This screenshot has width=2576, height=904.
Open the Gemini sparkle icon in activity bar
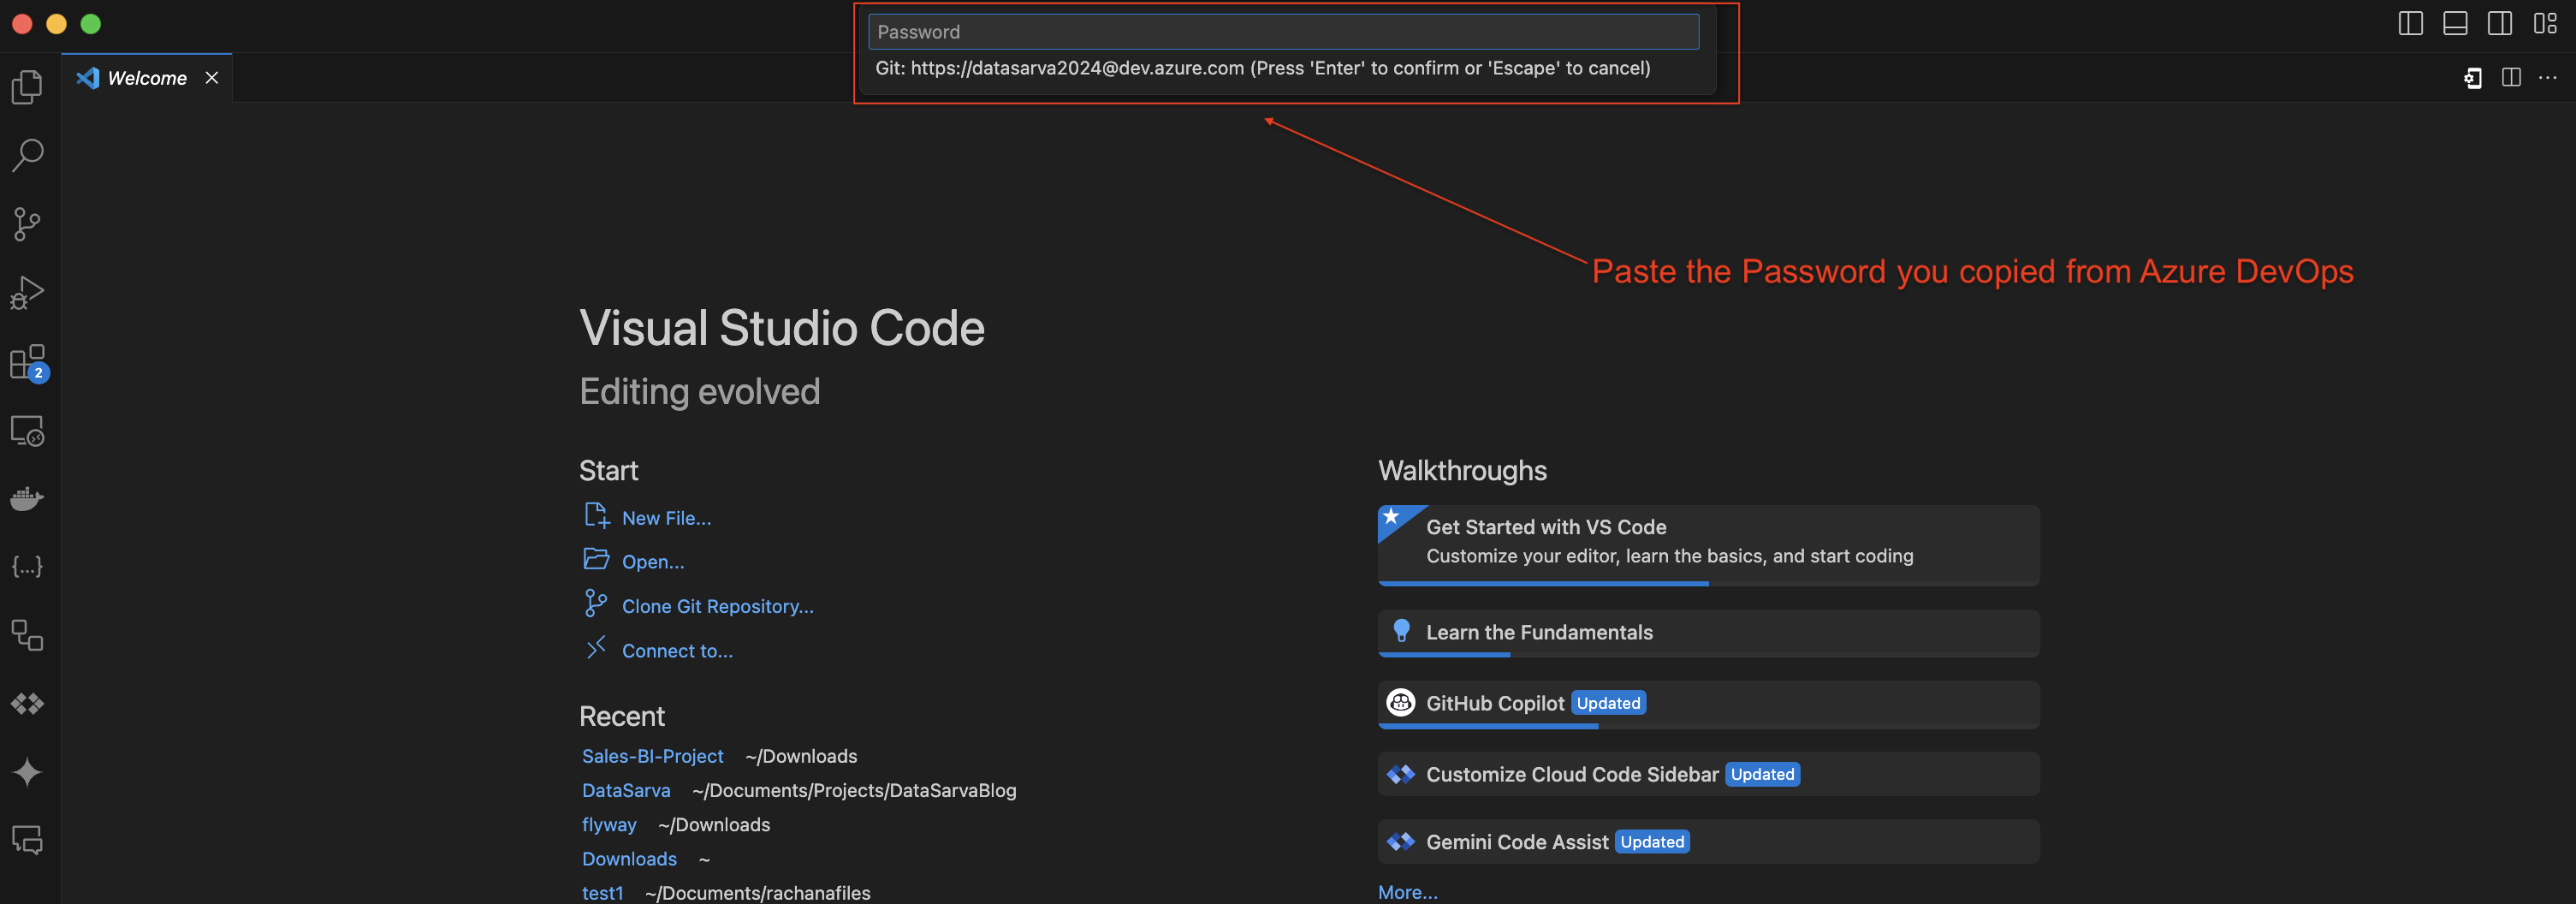(x=27, y=772)
